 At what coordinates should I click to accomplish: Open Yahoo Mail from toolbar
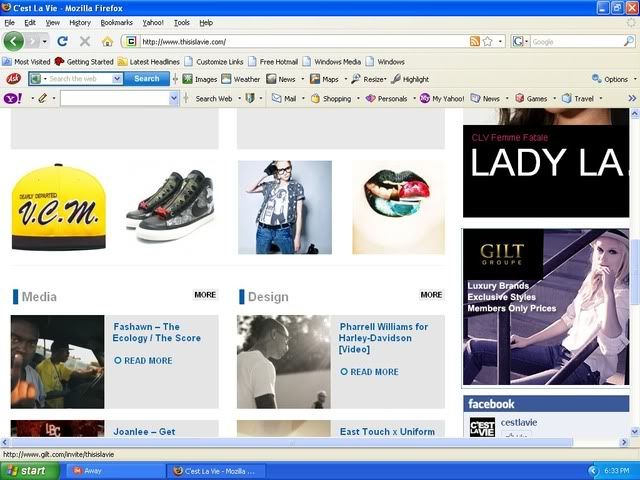[x=284, y=98]
